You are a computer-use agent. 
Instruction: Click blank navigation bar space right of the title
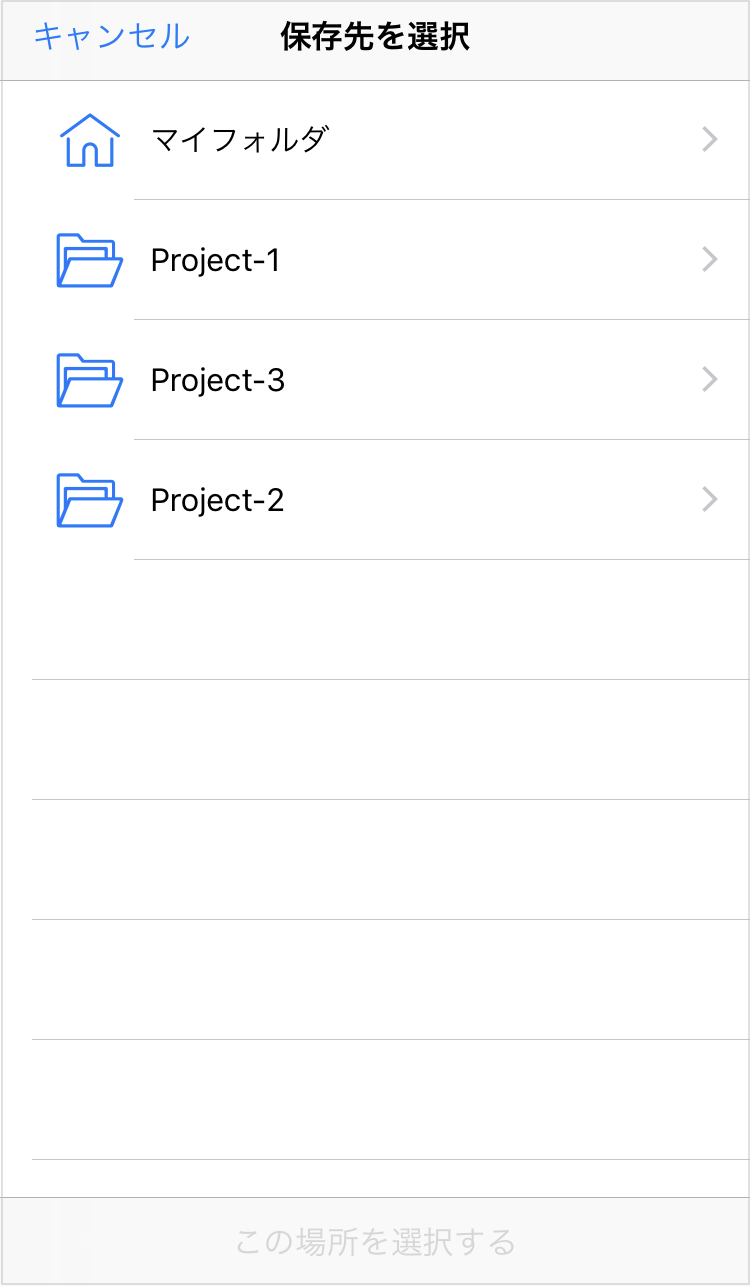click(x=610, y=40)
